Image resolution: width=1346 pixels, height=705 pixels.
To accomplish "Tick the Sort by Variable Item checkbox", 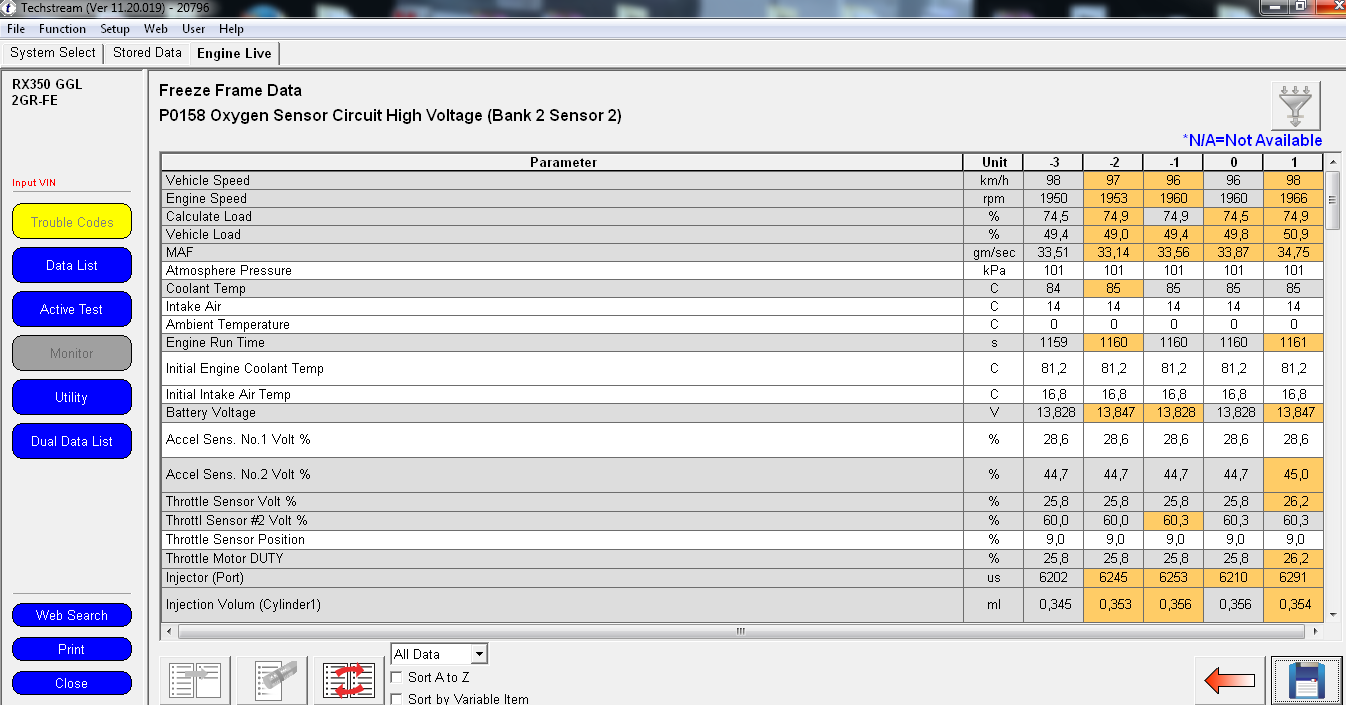I will [x=397, y=699].
